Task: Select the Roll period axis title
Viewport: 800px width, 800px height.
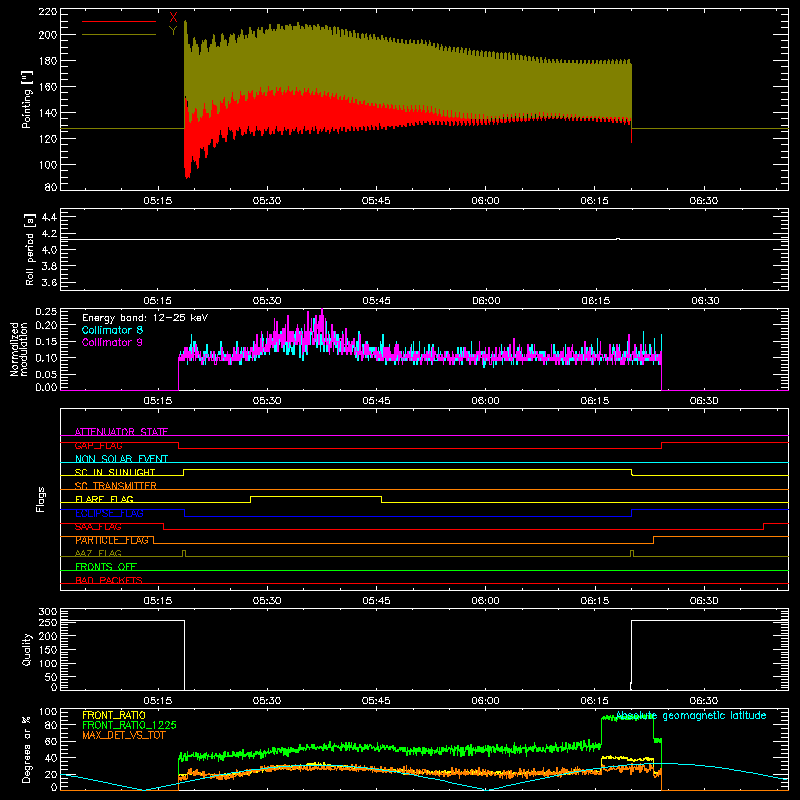Action: pyautogui.click(x=29, y=249)
